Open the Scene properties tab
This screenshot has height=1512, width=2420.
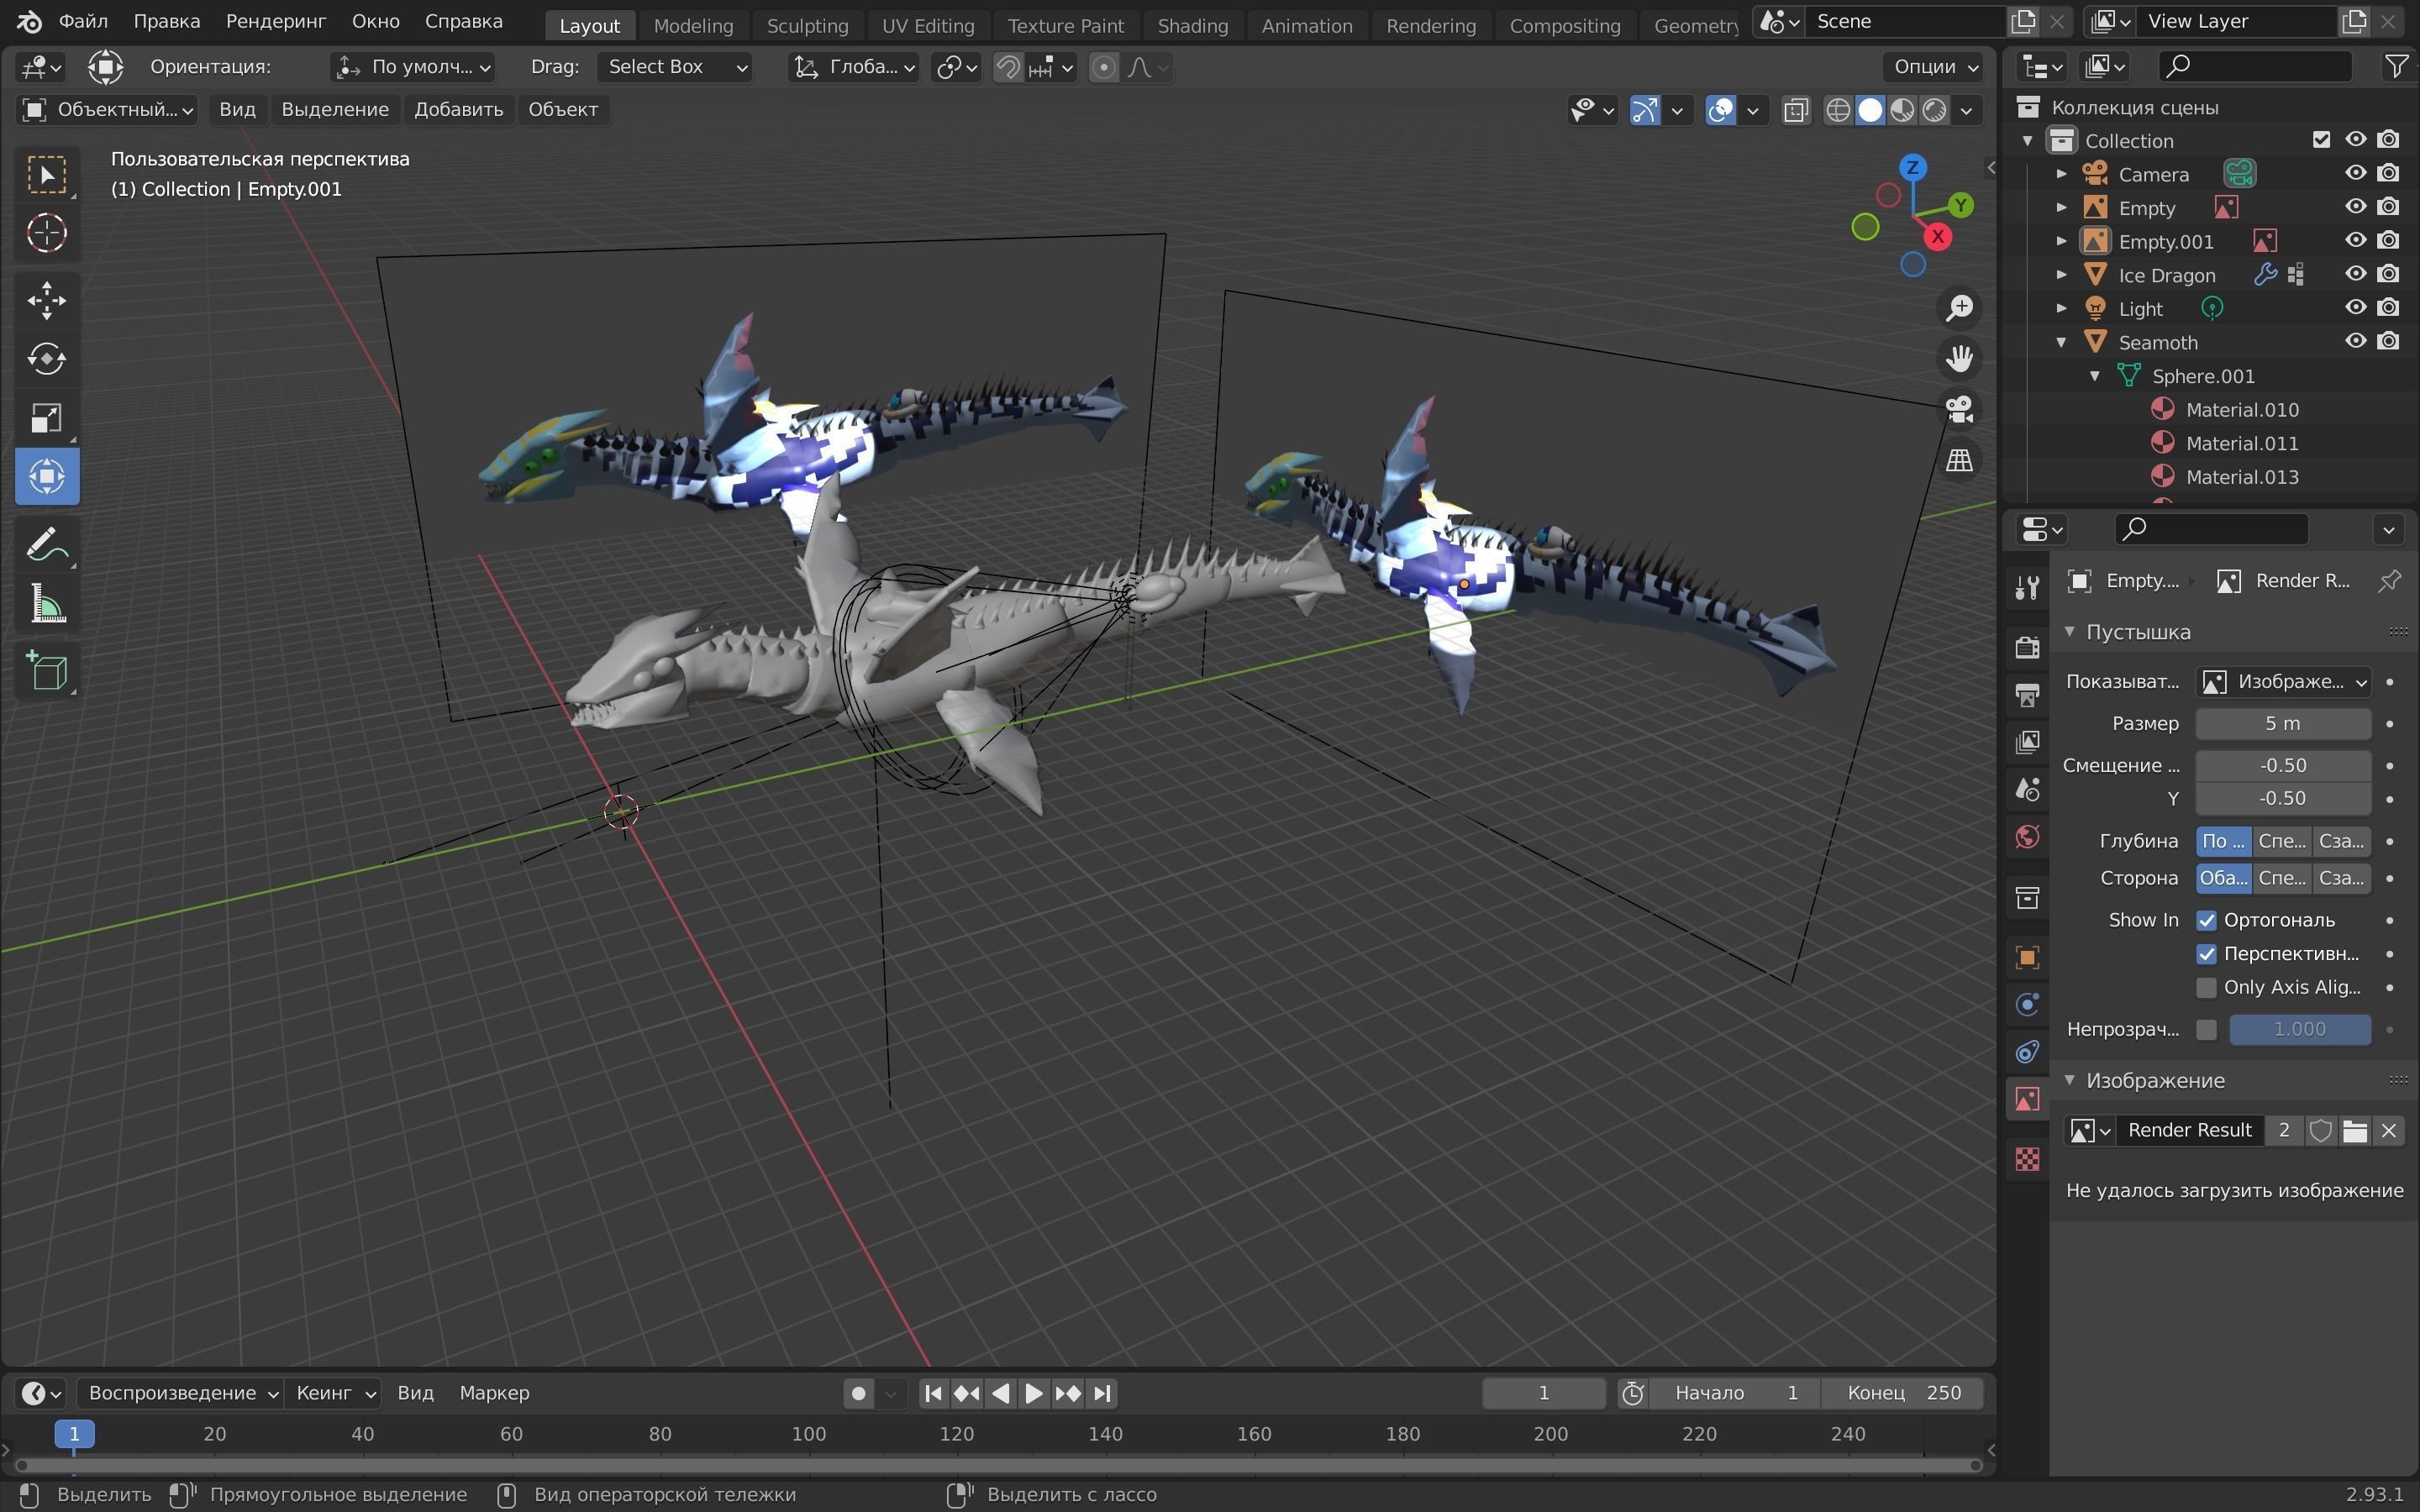tap(2027, 790)
